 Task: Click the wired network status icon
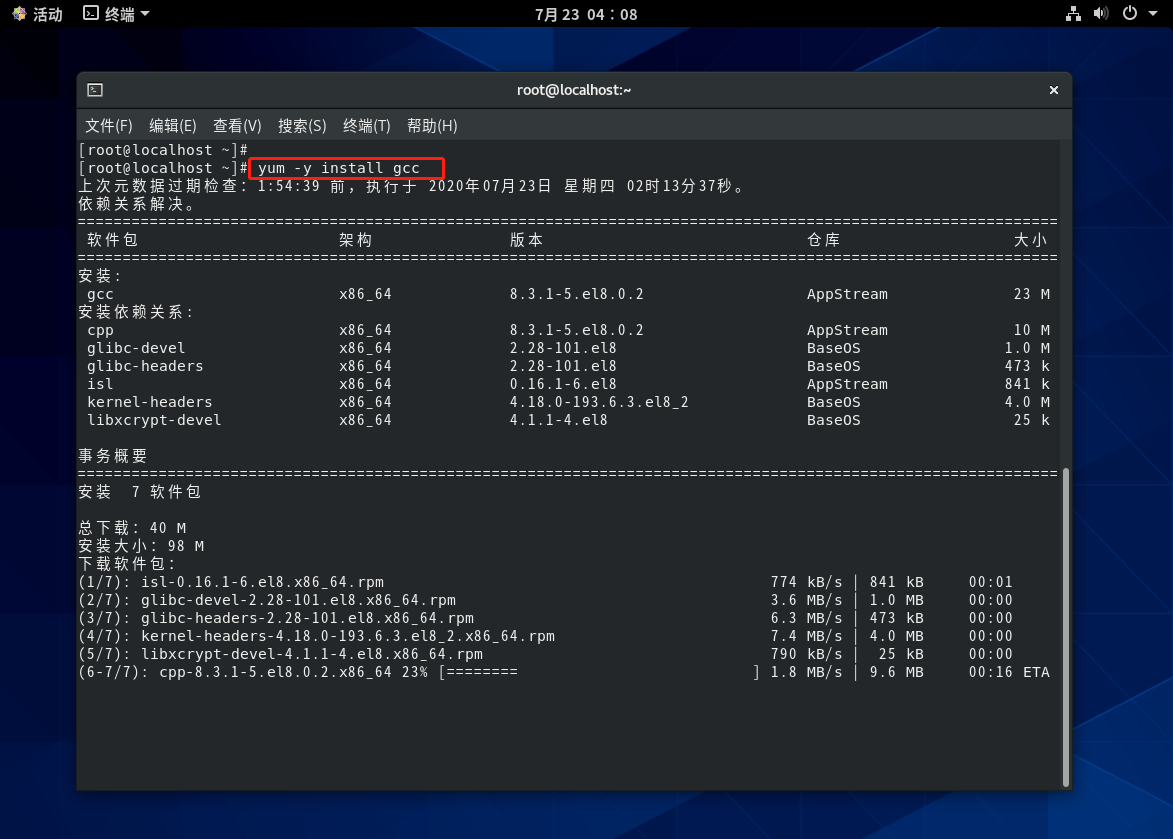click(x=1073, y=14)
